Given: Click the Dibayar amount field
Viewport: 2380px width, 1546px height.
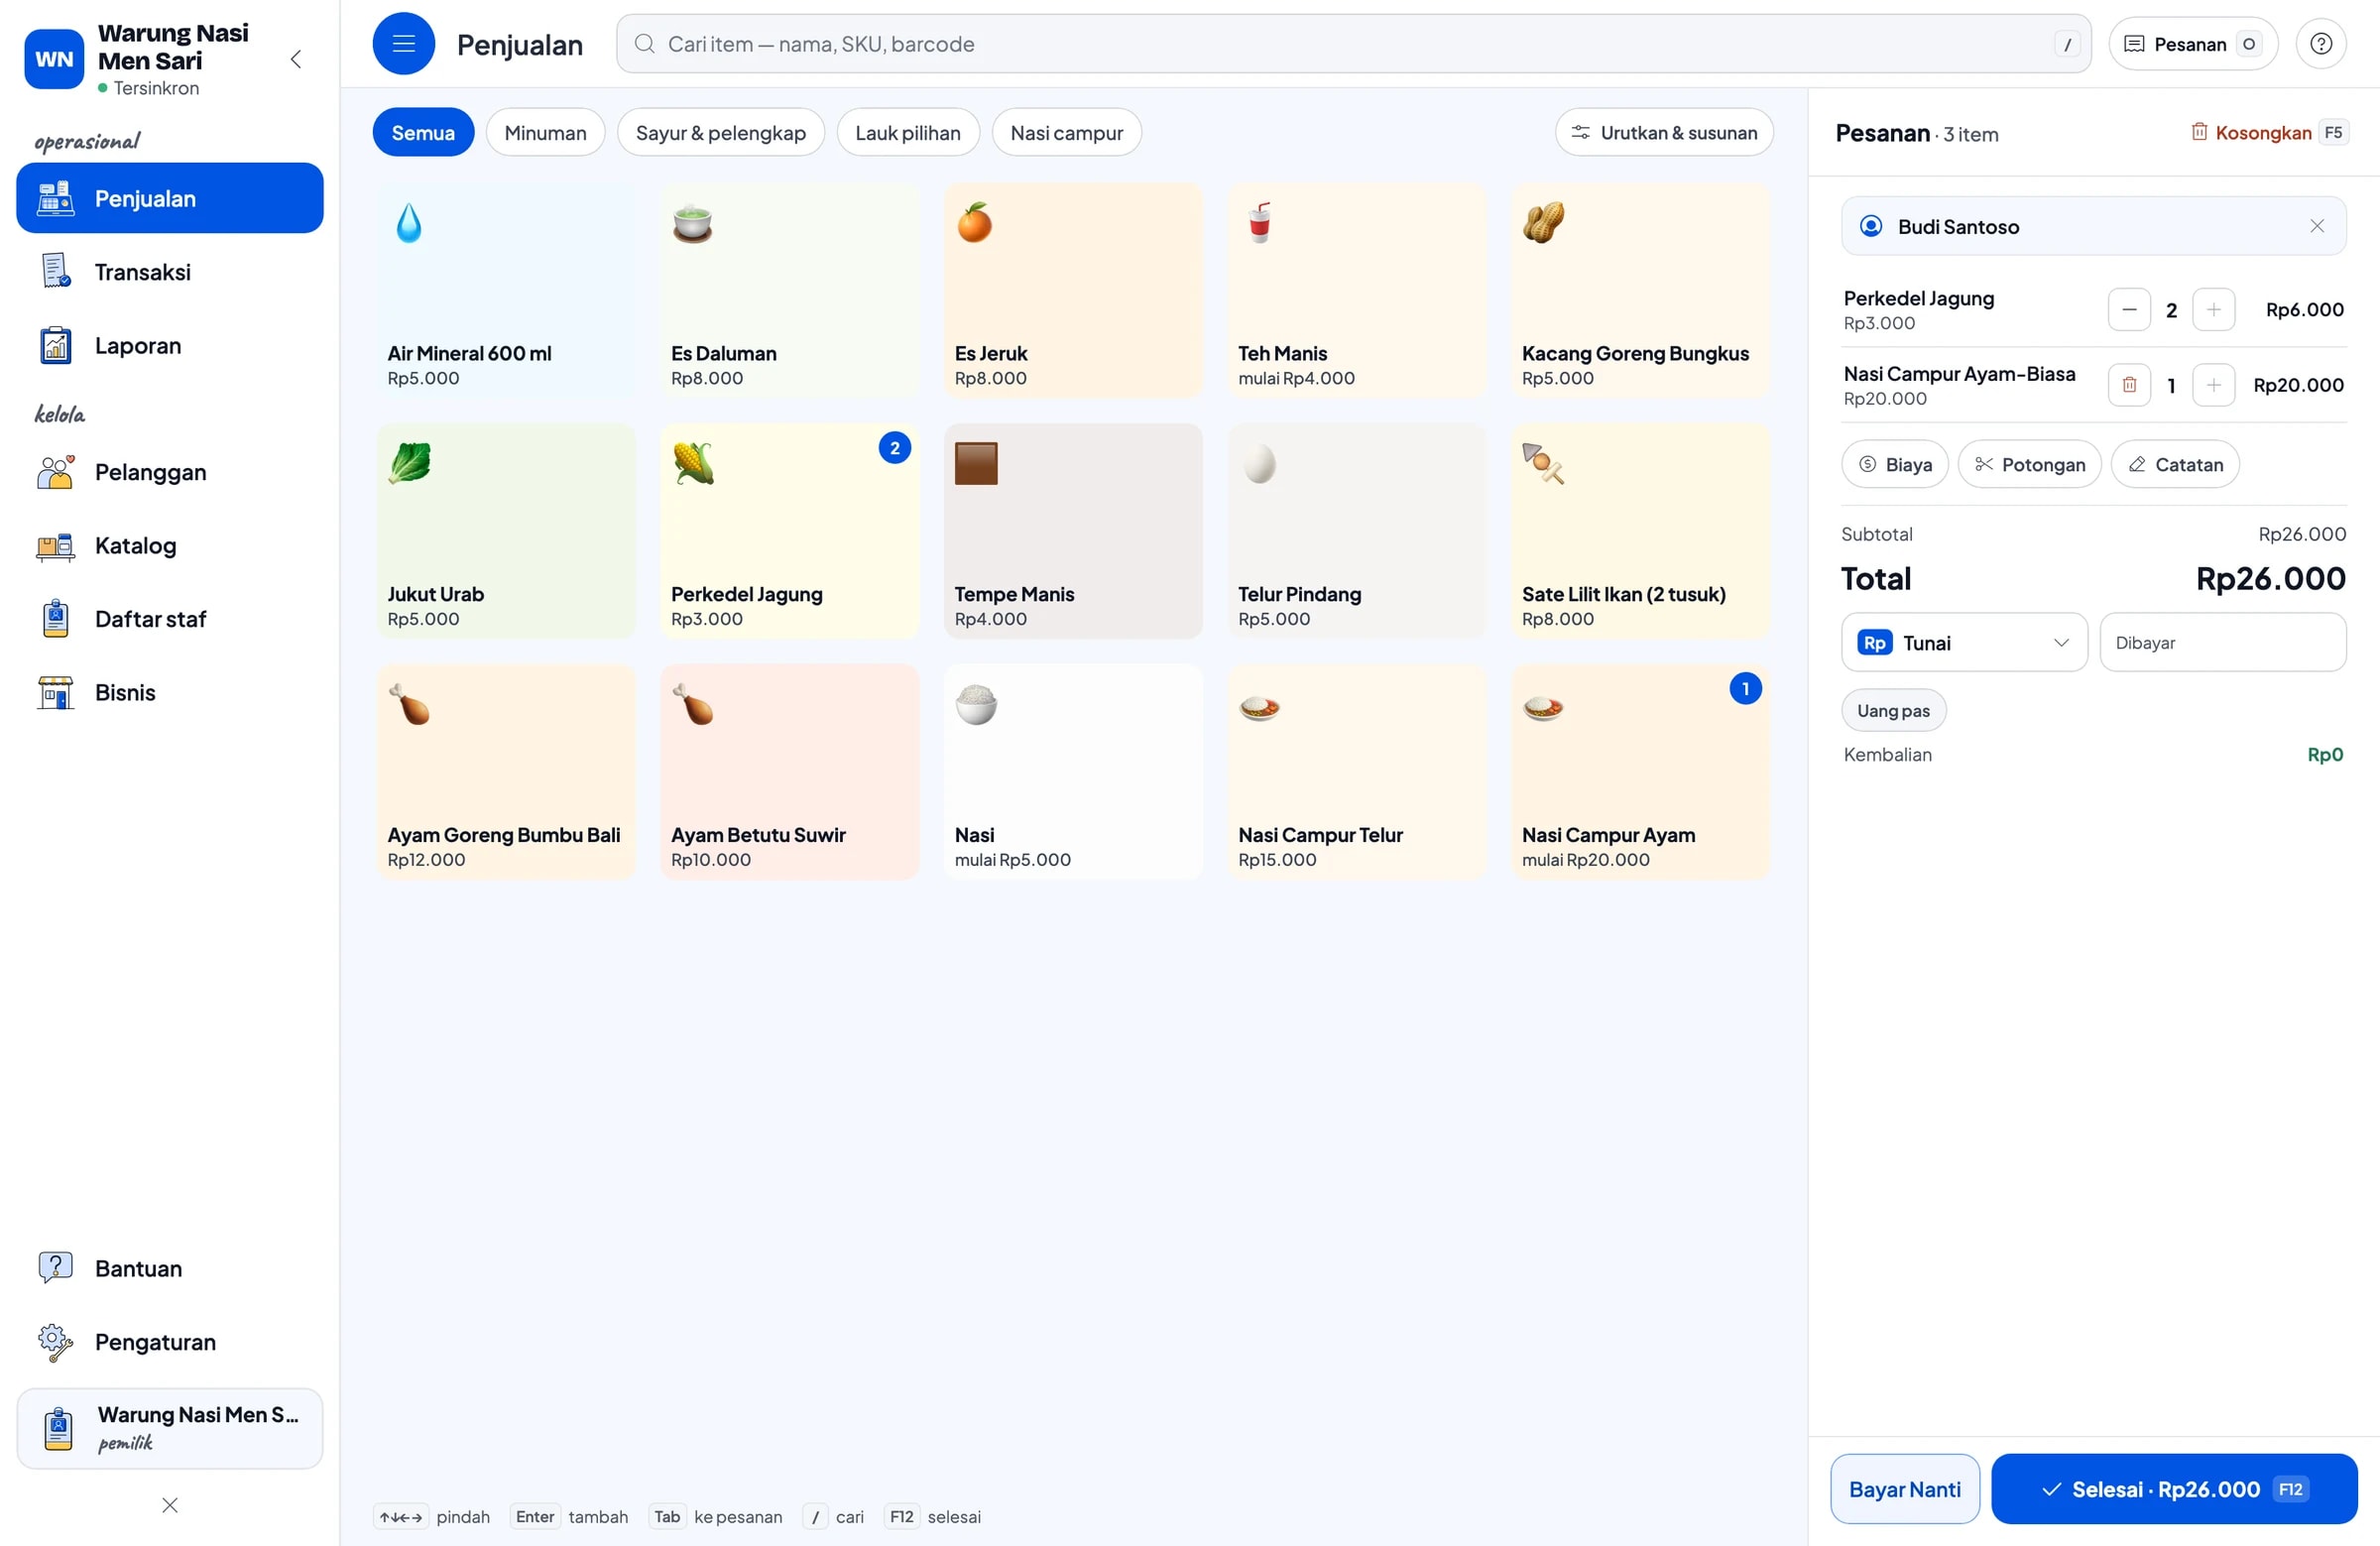Looking at the screenshot, I should pyautogui.click(x=2222, y=642).
